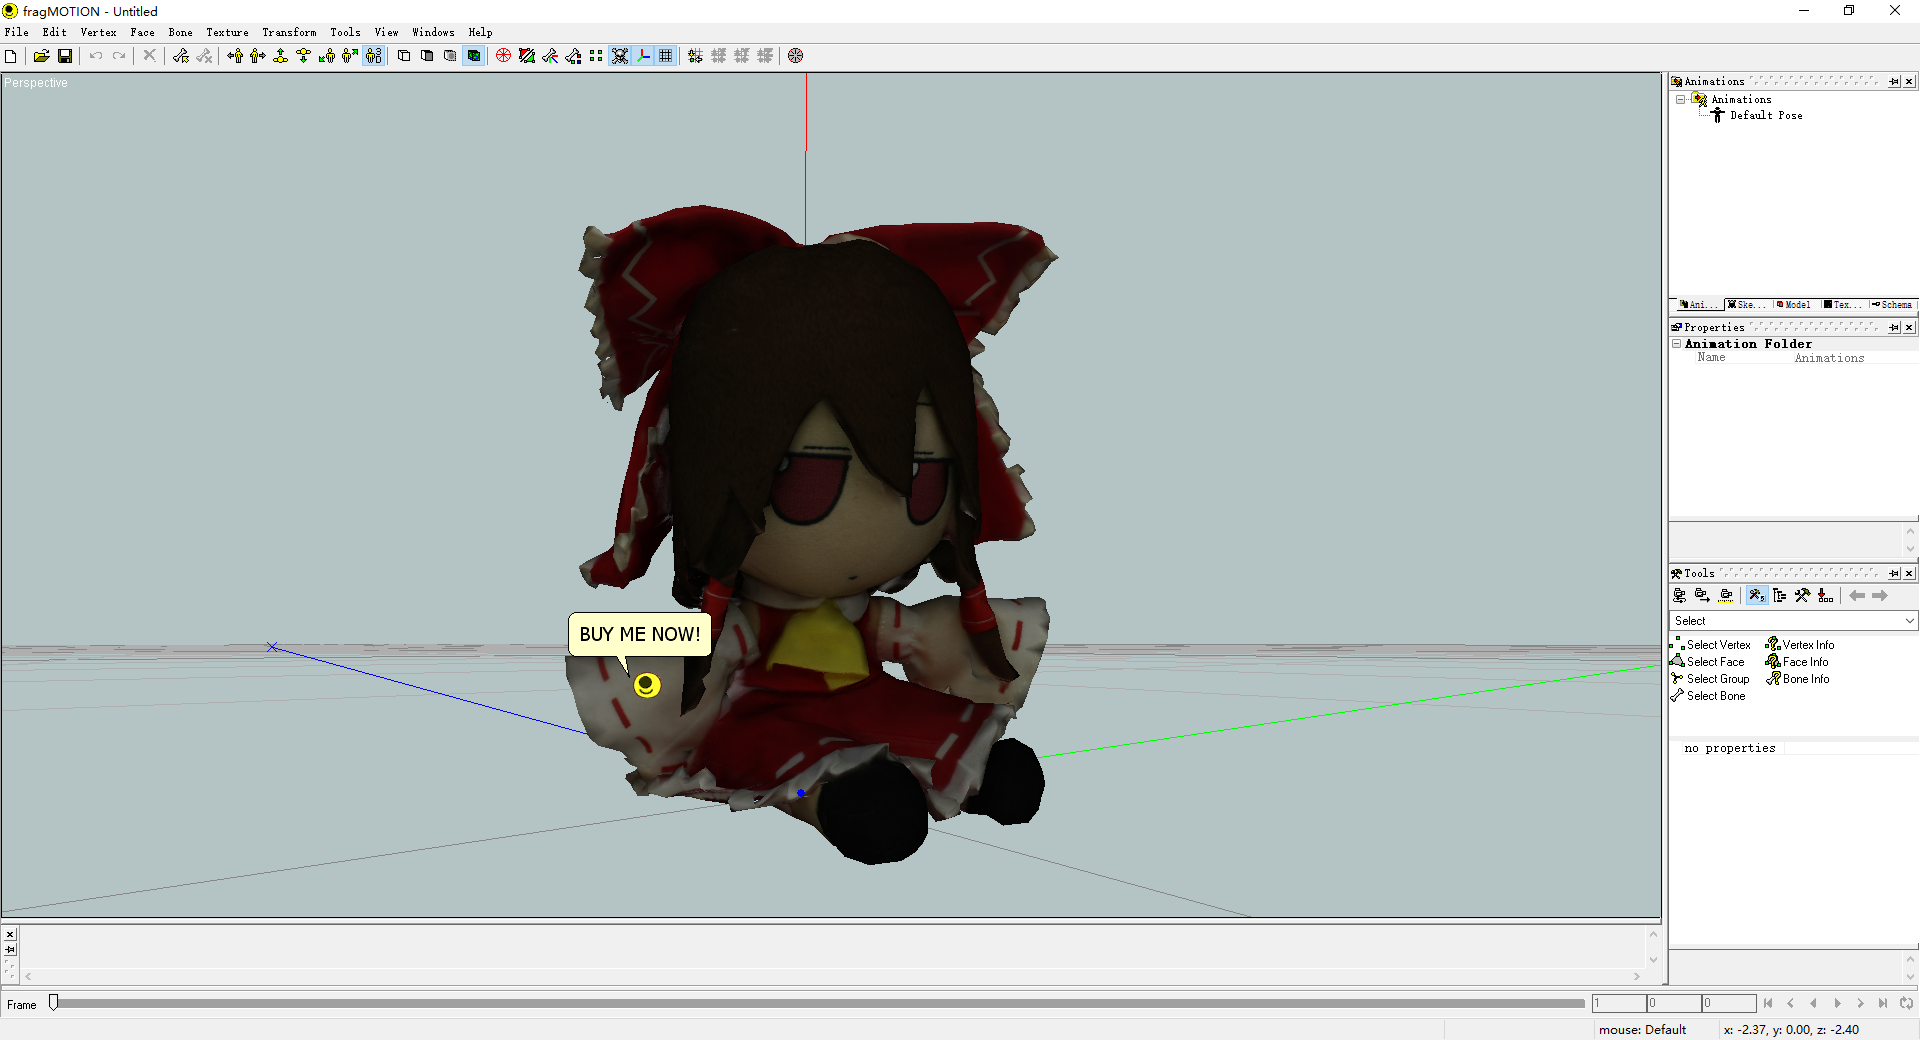Activate the Bone Info tool
The height and width of the screenshot is (1040, 1920).
tap(1798, 679)
